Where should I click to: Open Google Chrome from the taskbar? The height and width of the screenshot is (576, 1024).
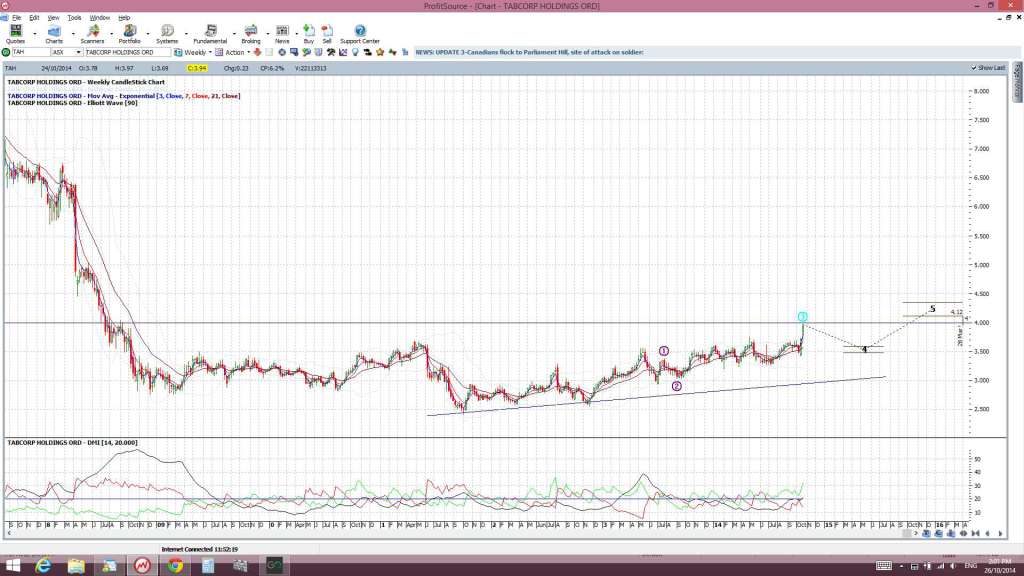(x=175, y=566)
